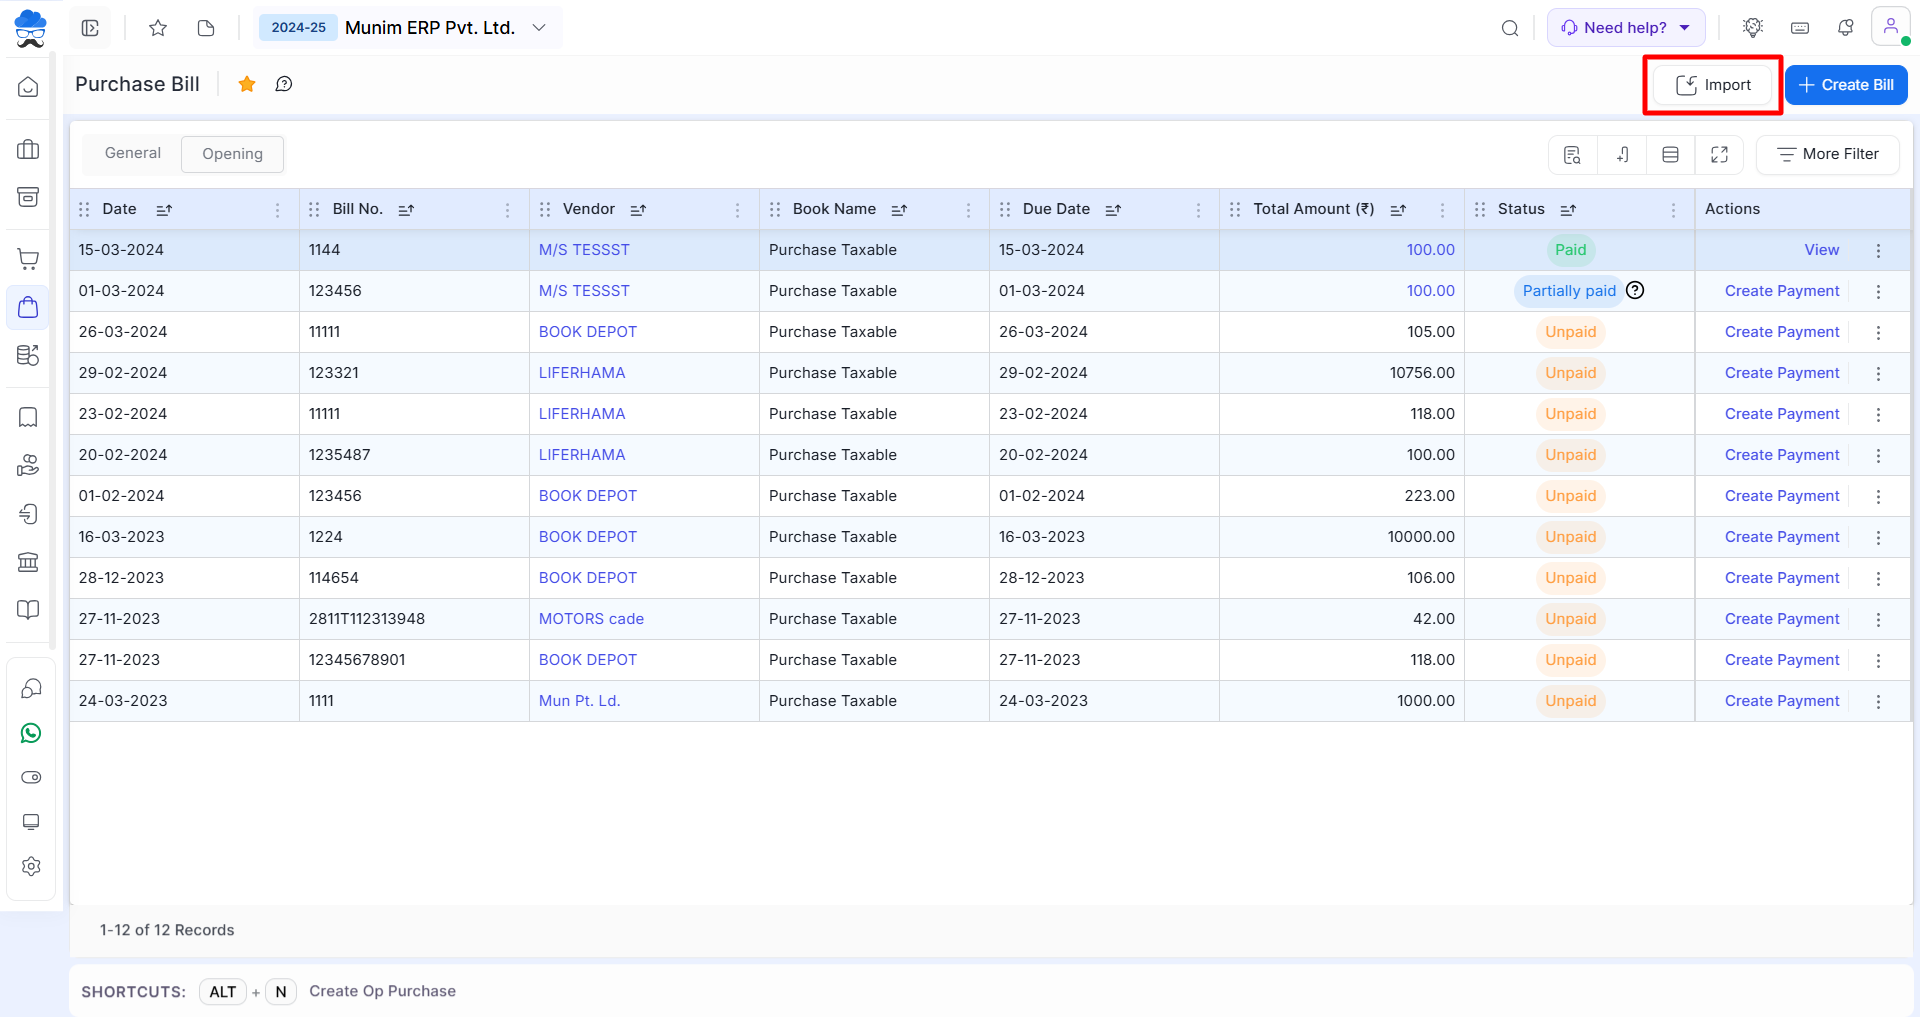Expand Need help? dropdown

(1626, 28)
